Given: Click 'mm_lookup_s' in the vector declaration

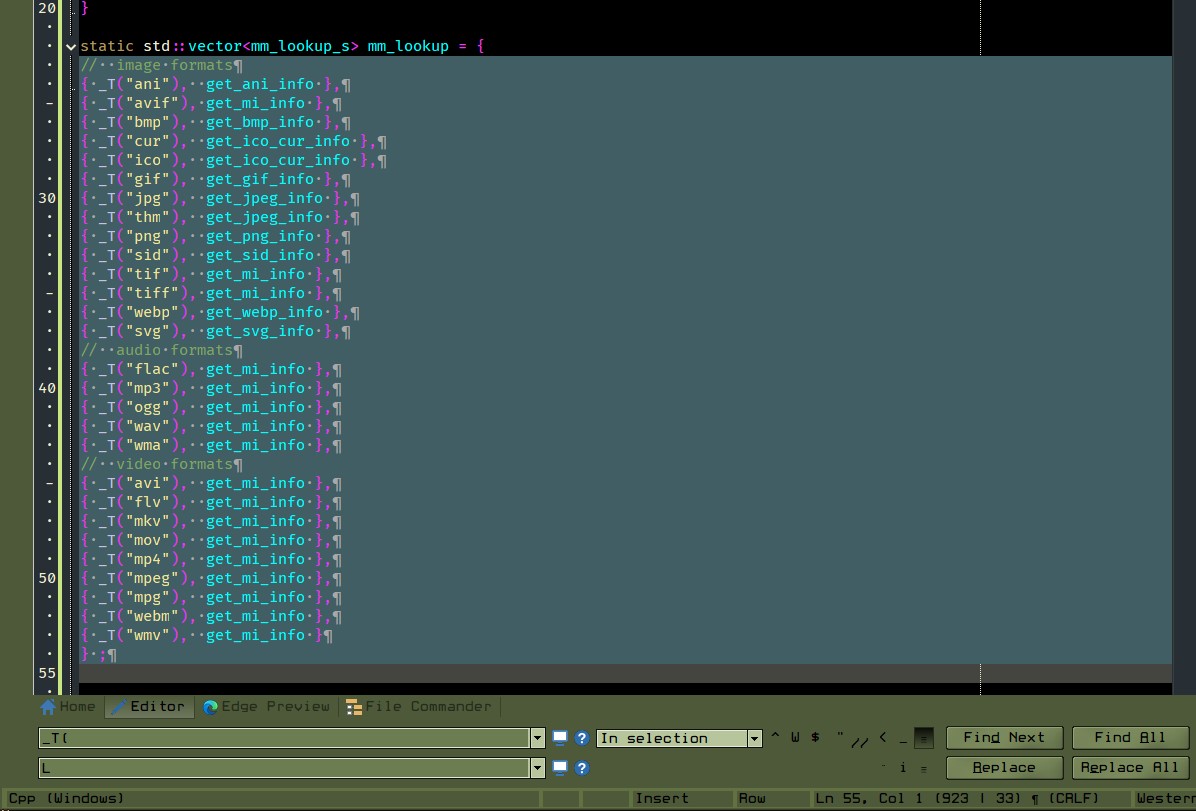Looking at the screenshot, I should [x=301, y=47].
